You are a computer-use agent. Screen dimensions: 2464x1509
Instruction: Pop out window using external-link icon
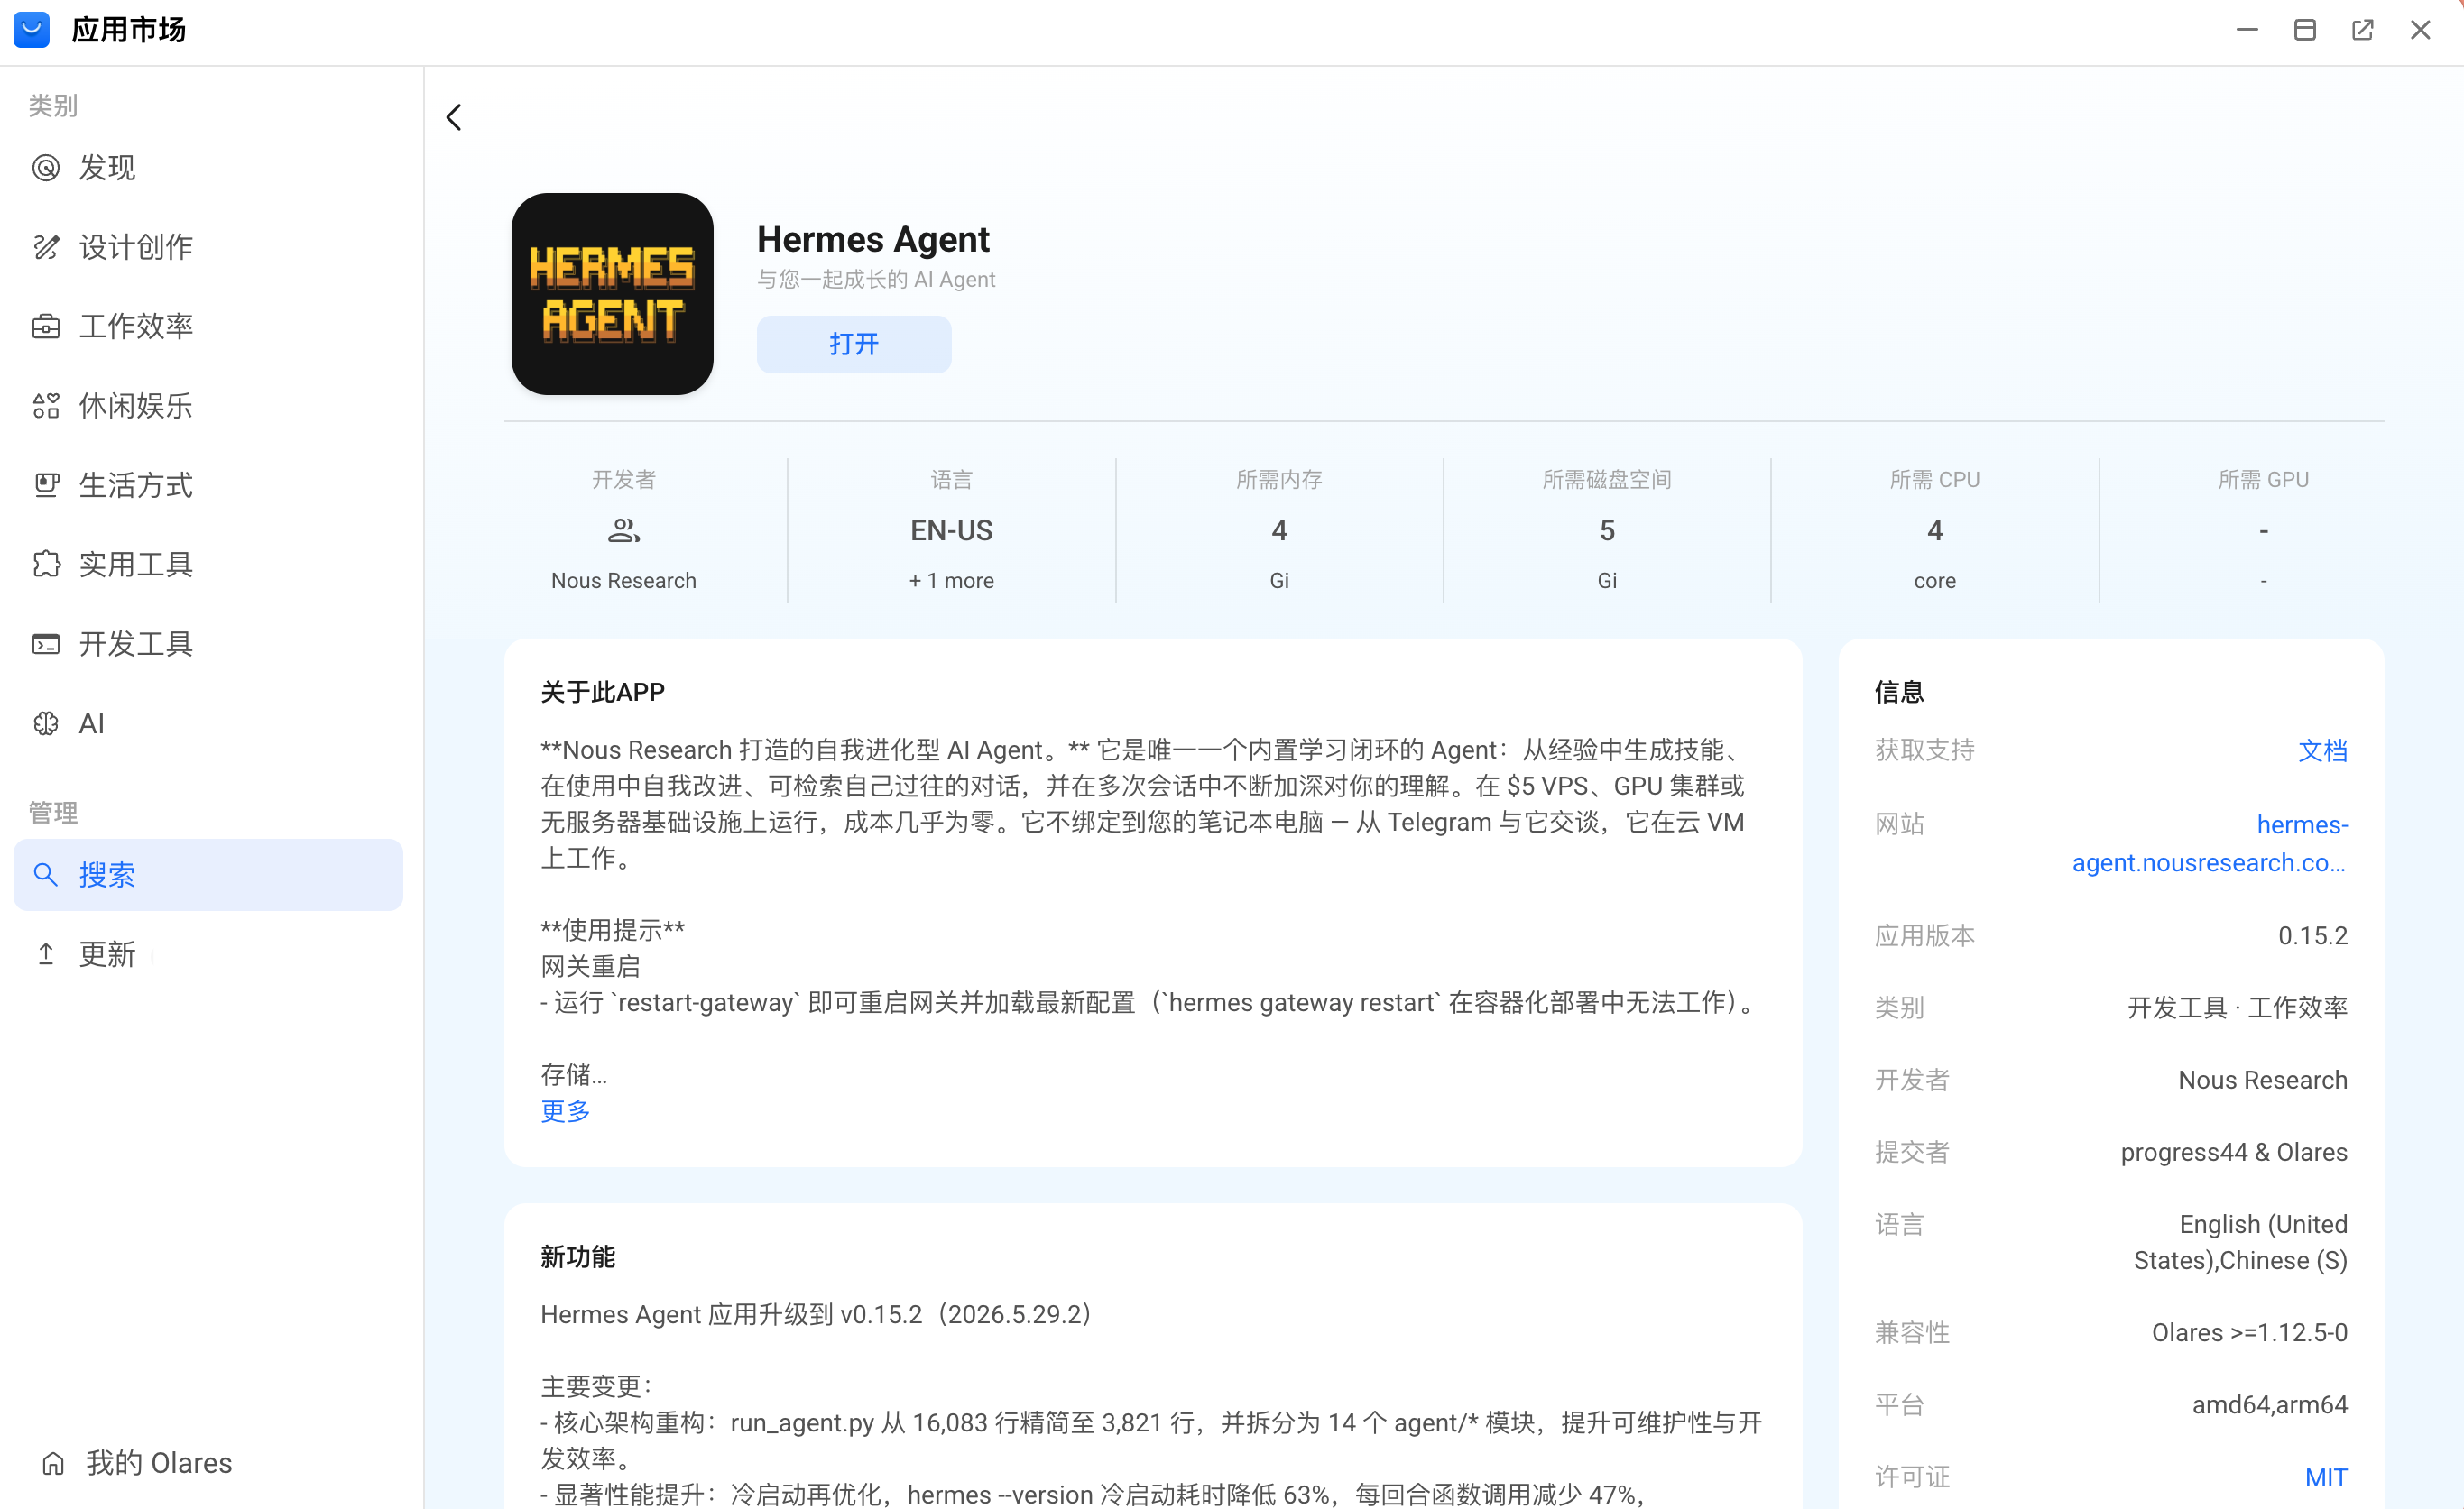(x=2362, y=30)
